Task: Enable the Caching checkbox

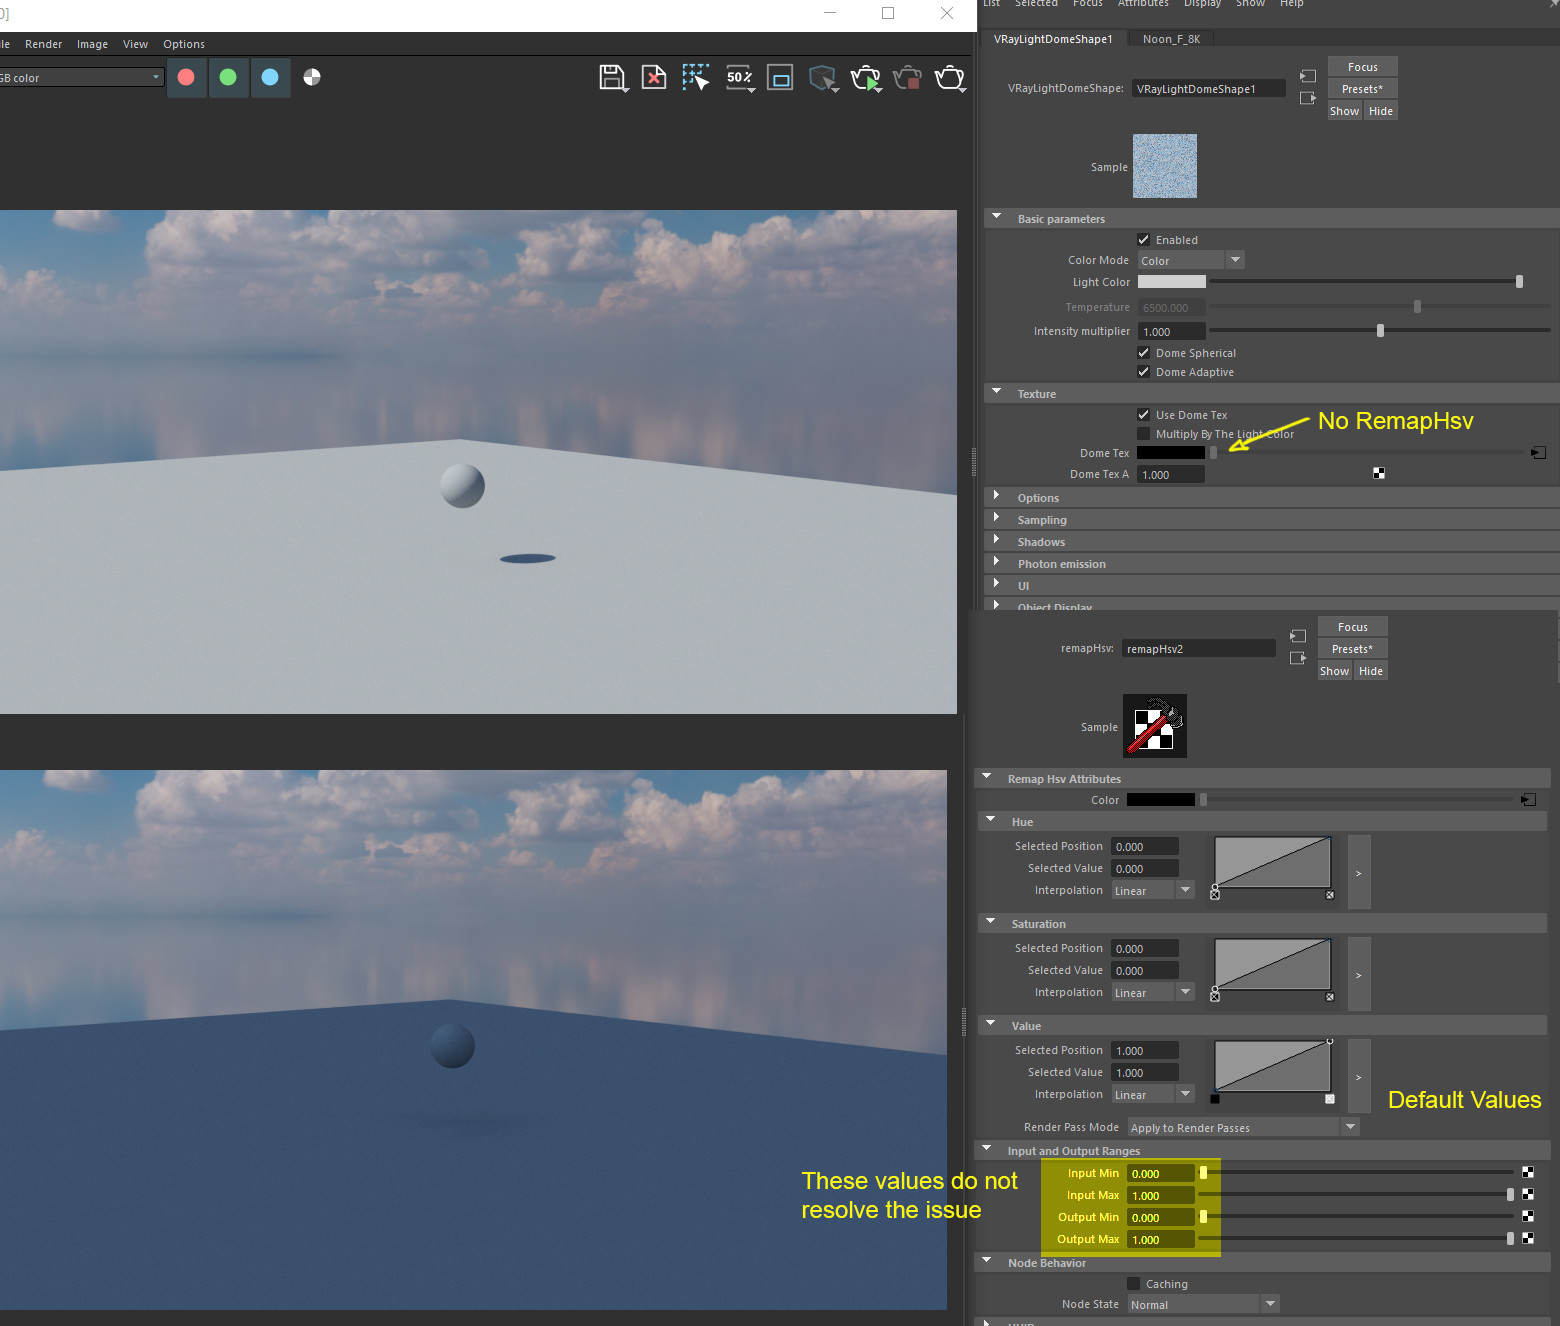Action: pyautogui.click(x=1134, y=1284)
